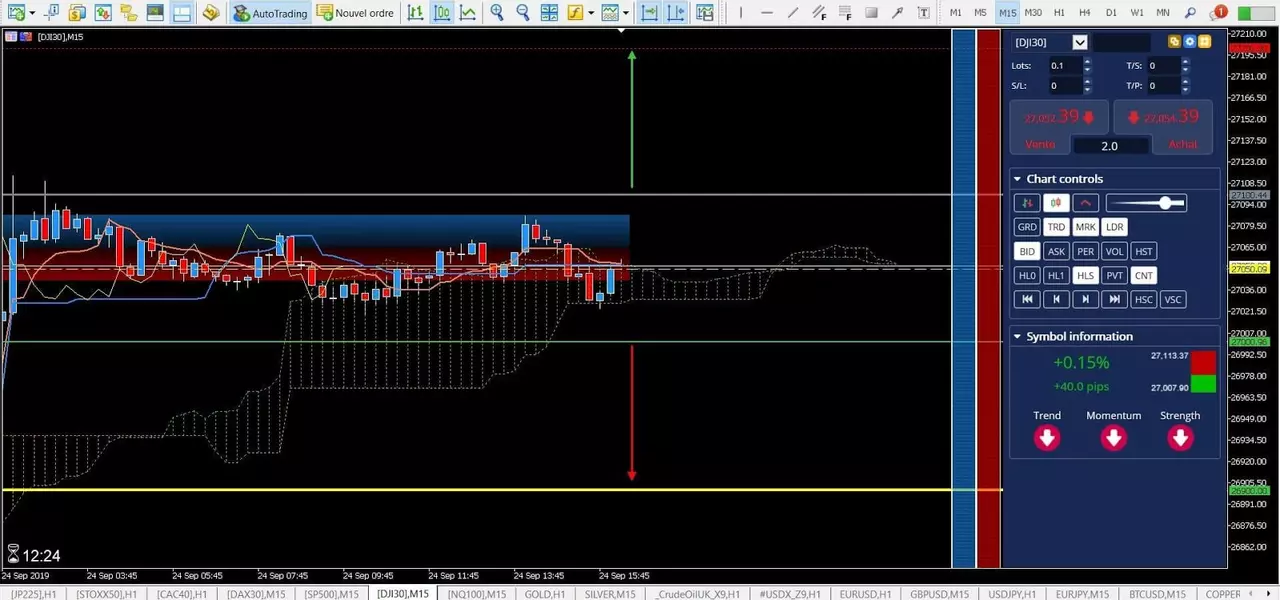Tile chart windows icon
Viewport: 1280px width, 600px height.
549,13
